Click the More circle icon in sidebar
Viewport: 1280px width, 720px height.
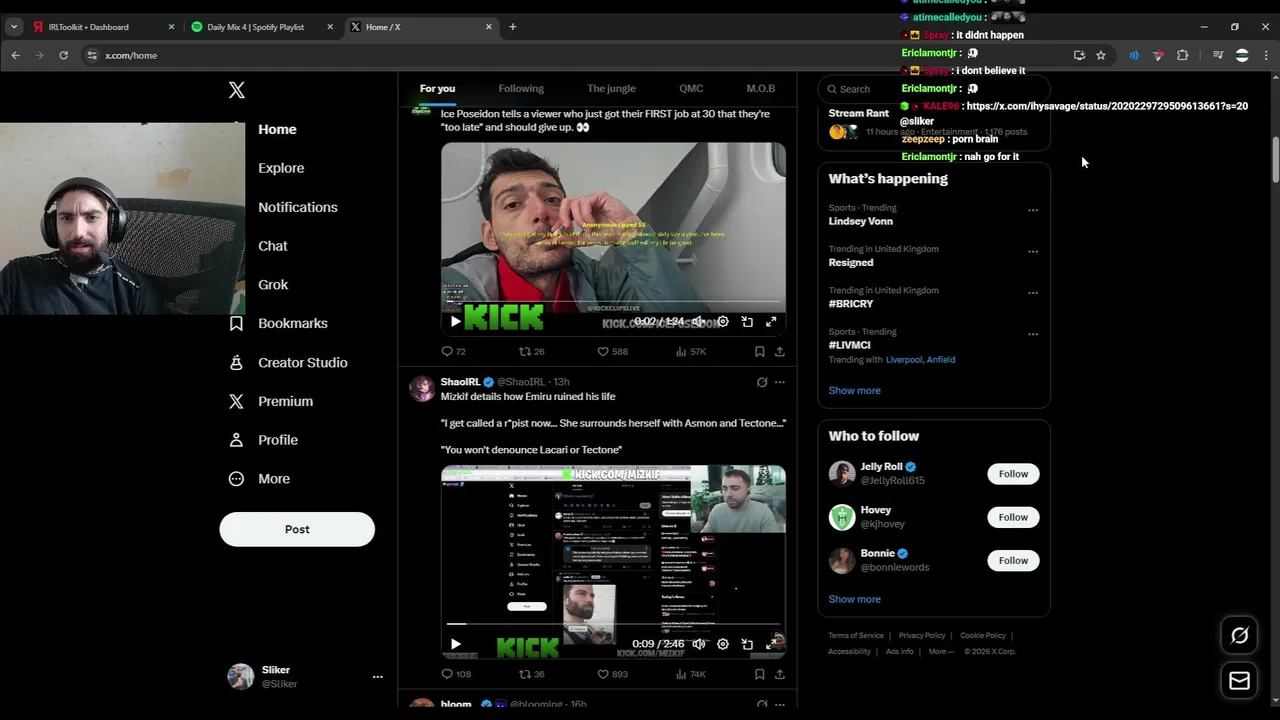(x=236, y=479)
